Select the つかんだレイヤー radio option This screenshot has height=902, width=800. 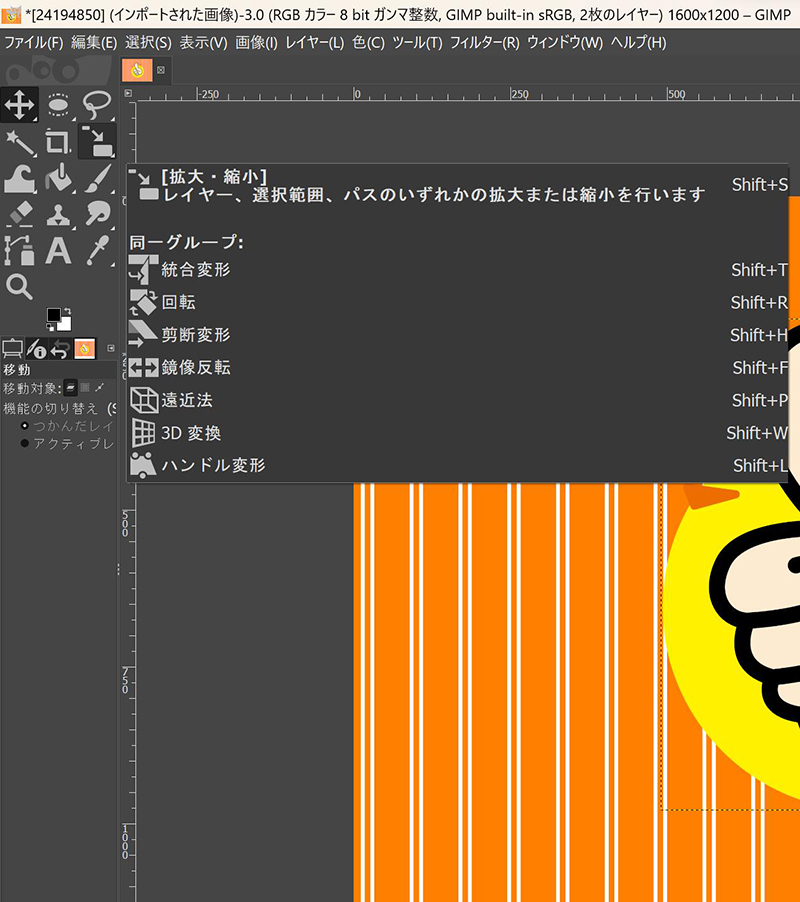[25, 425]
